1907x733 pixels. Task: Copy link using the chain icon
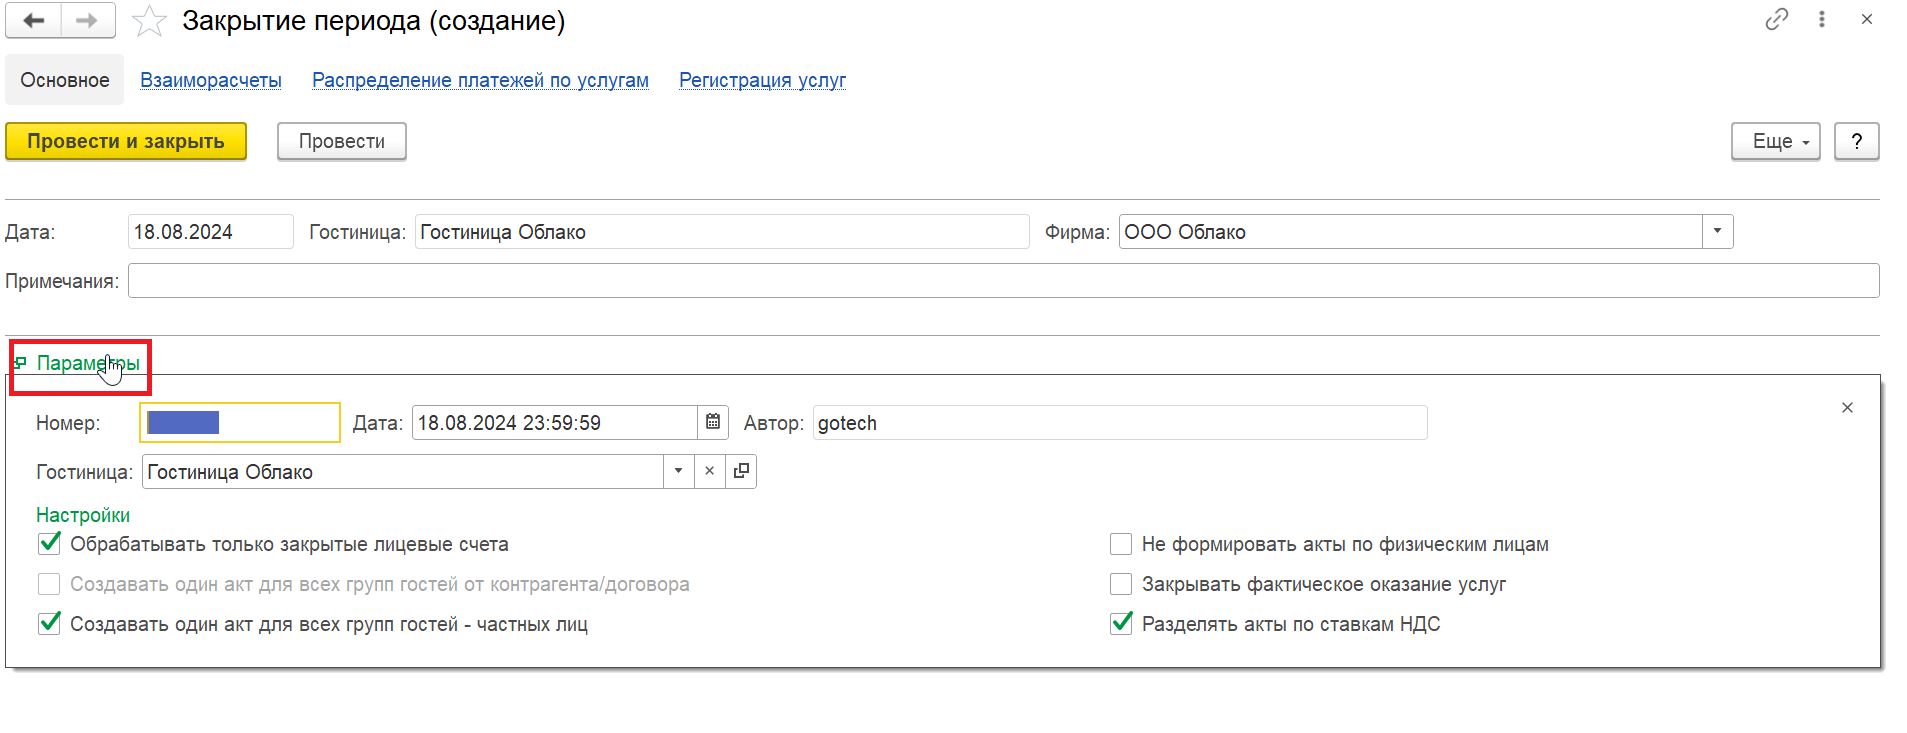tap(1776, 19)
